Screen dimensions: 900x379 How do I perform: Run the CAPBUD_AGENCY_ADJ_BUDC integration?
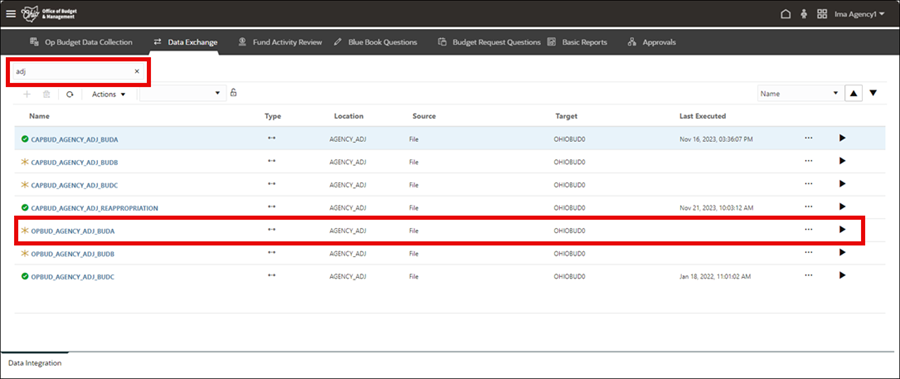[x=842, y=183]
